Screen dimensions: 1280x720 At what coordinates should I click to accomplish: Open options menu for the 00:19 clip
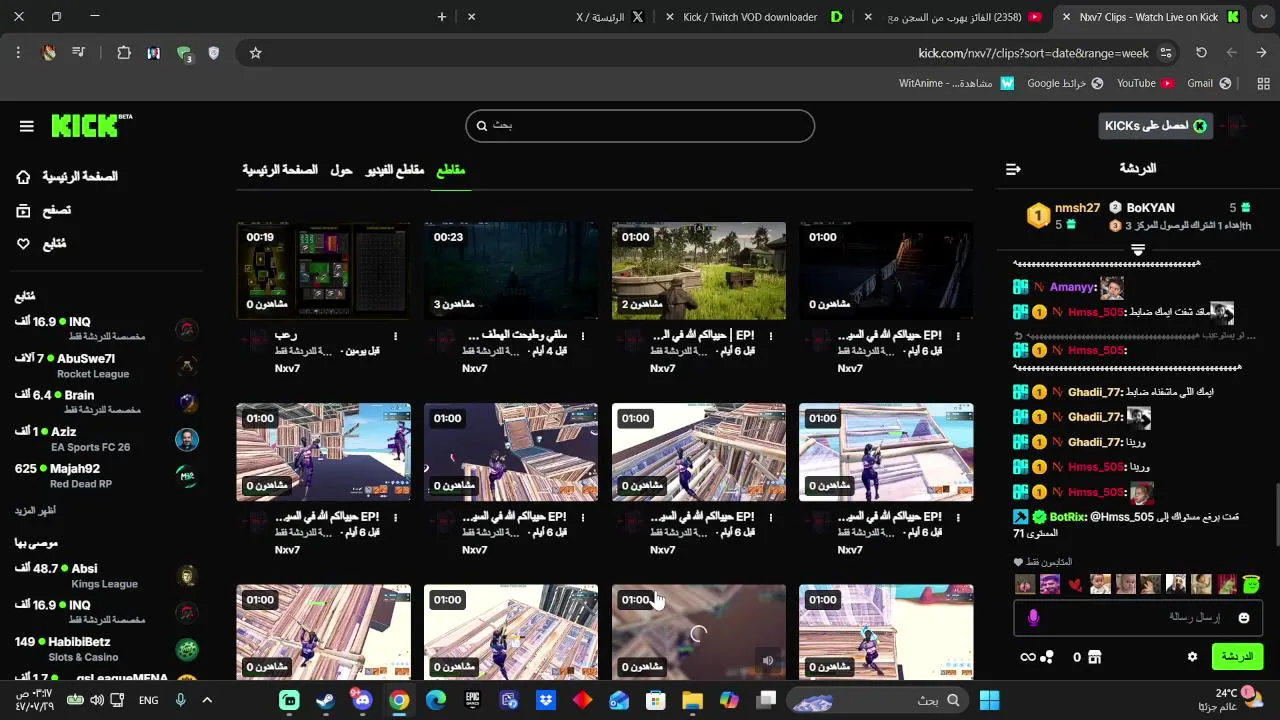tap(396, 336)
